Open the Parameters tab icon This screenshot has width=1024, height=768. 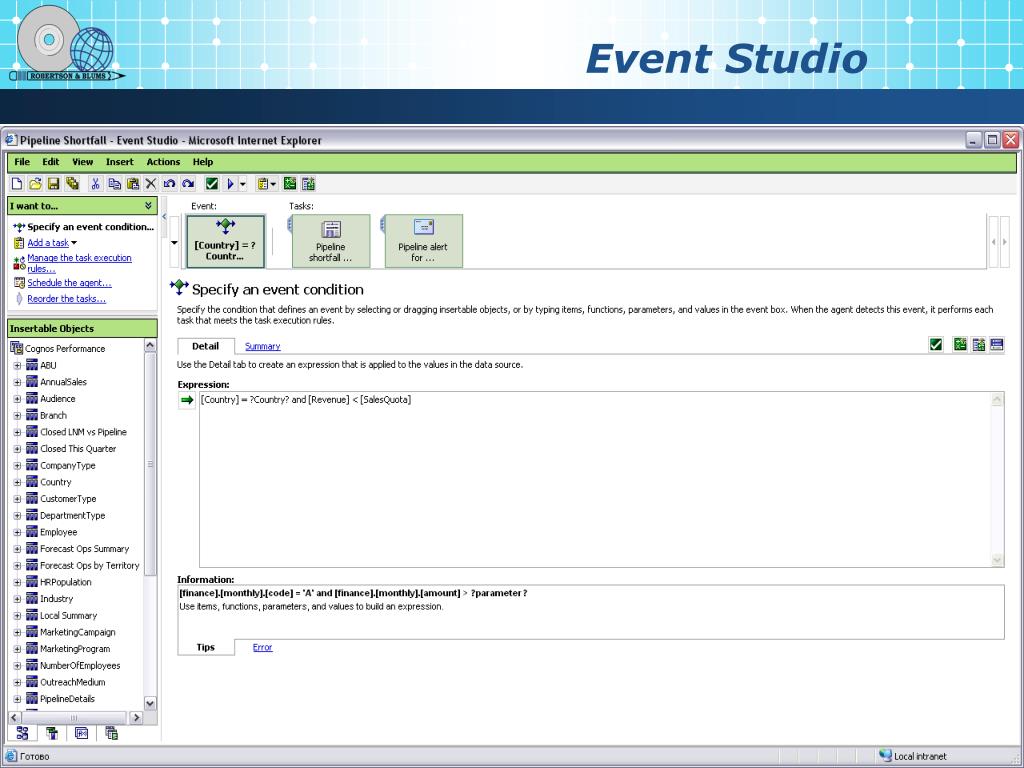coord(112,733)
